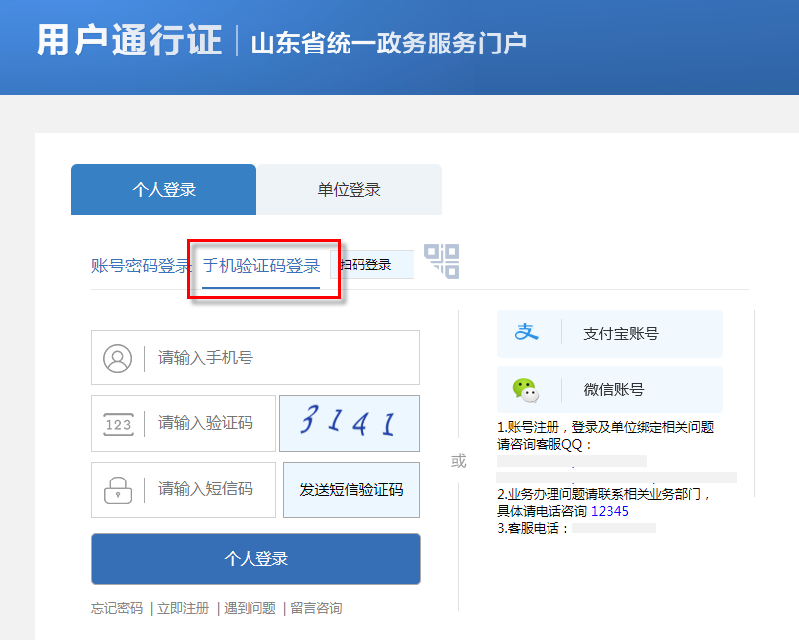Image resolution: width=799 pixels, height=640 pixels.
Task: Select 账号密码登录 login method
Action: (x=140, y=266)
